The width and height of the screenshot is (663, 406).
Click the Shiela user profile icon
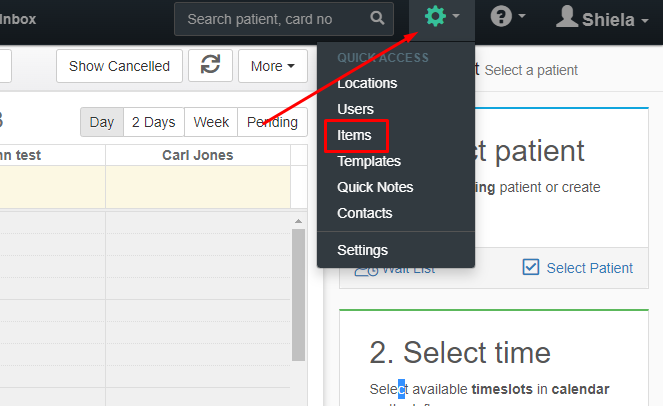tap(567, 16)
